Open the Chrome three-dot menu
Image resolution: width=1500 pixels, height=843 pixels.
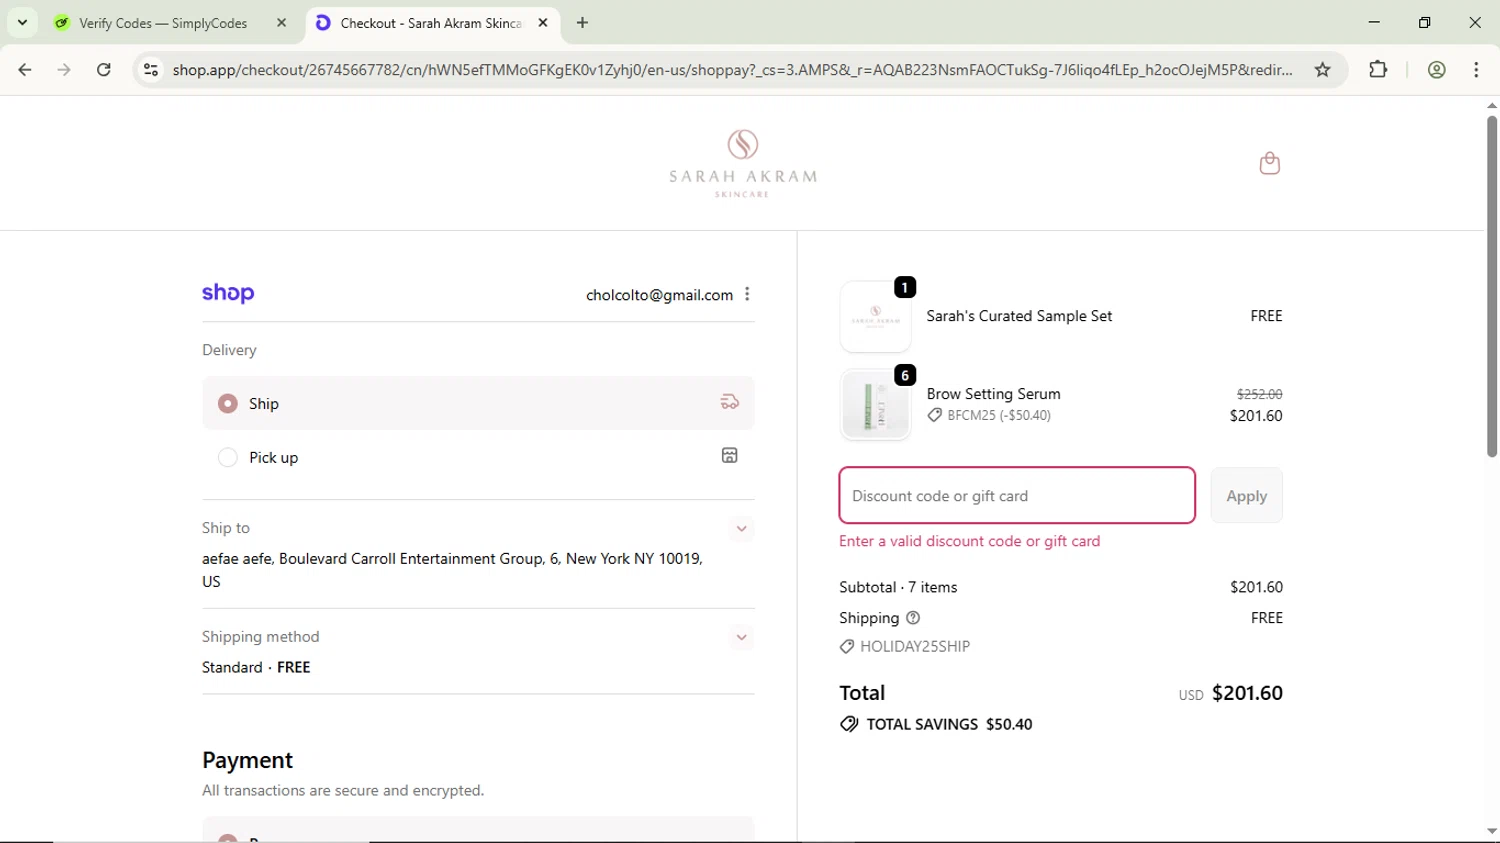click(1477, 69)
